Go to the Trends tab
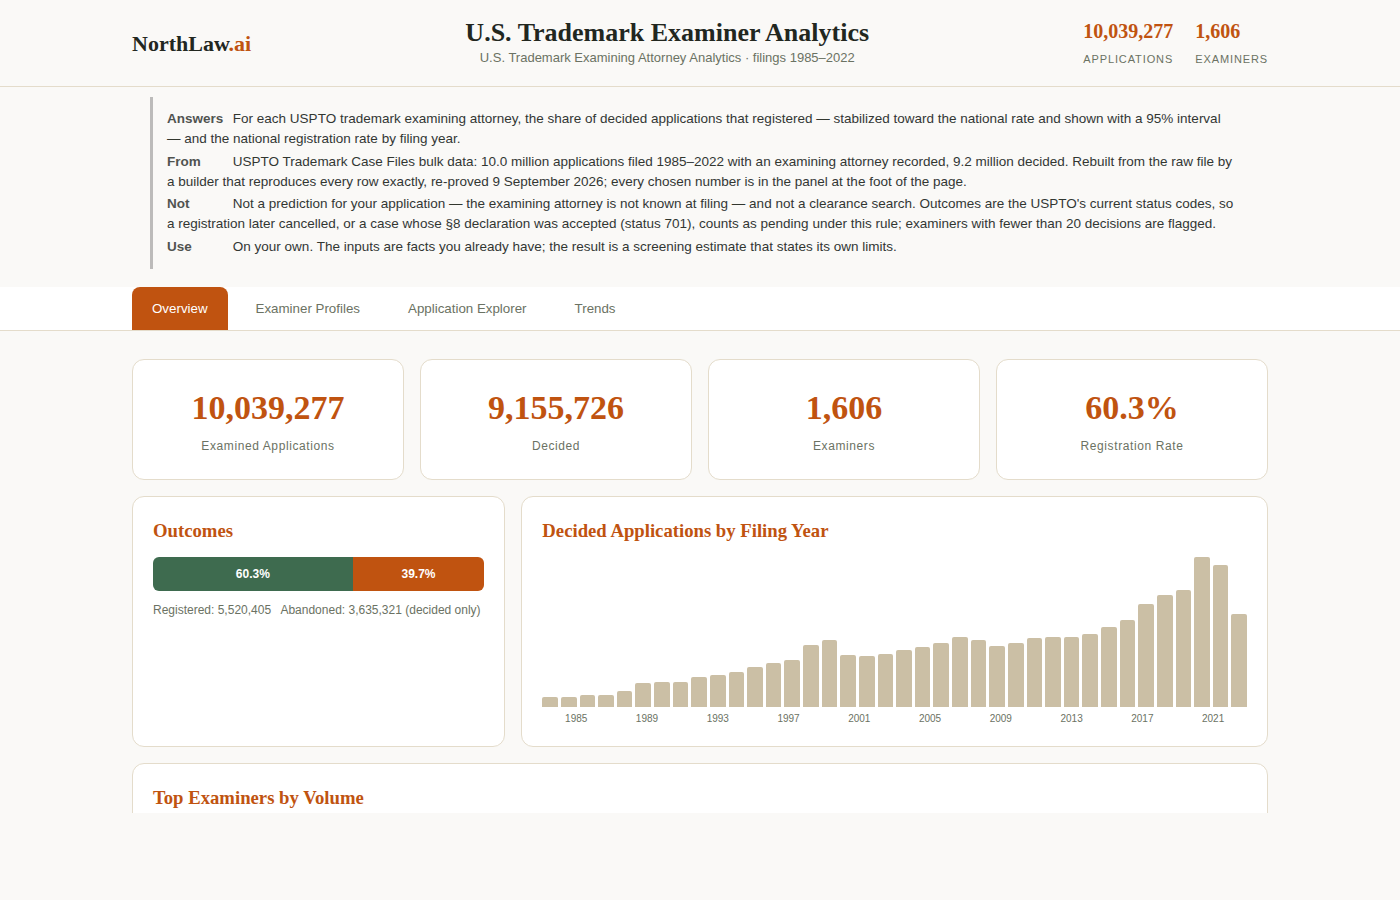The height and width of the screenshot is (900, 1400). [595, 308]
